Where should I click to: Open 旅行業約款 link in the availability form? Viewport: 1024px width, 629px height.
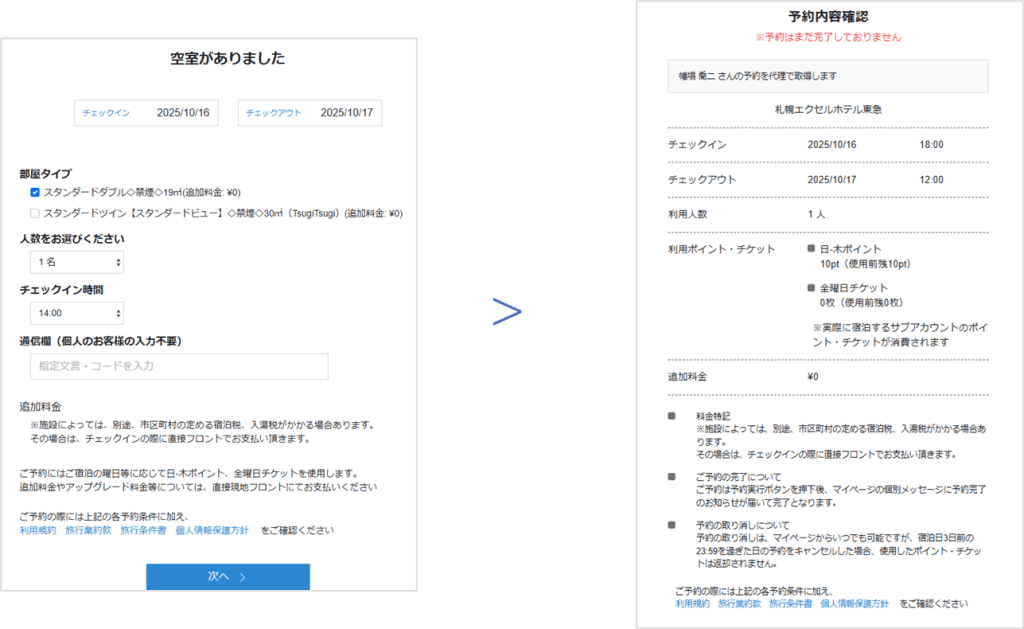[x=88, y=530]
